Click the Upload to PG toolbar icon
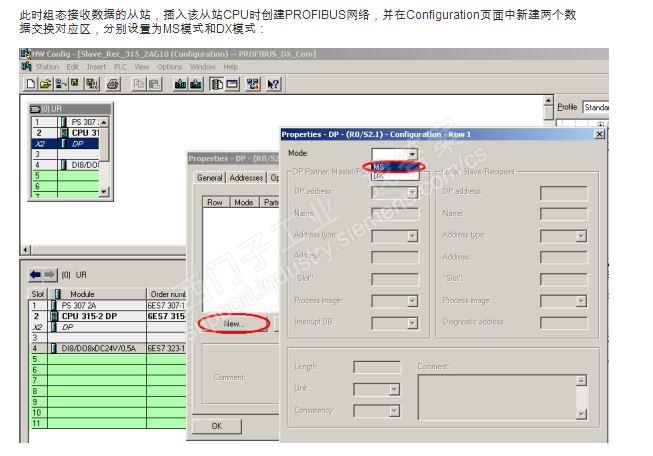The image size is (653, 456). pos(196,84)
